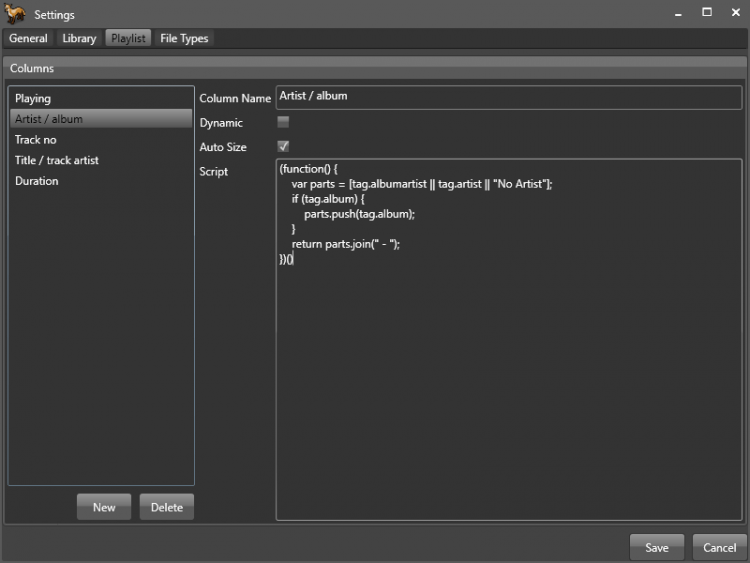Cancel the settings dialog
Image resolution: width=750 pixels, height=563 pixels.
[720, 547]
